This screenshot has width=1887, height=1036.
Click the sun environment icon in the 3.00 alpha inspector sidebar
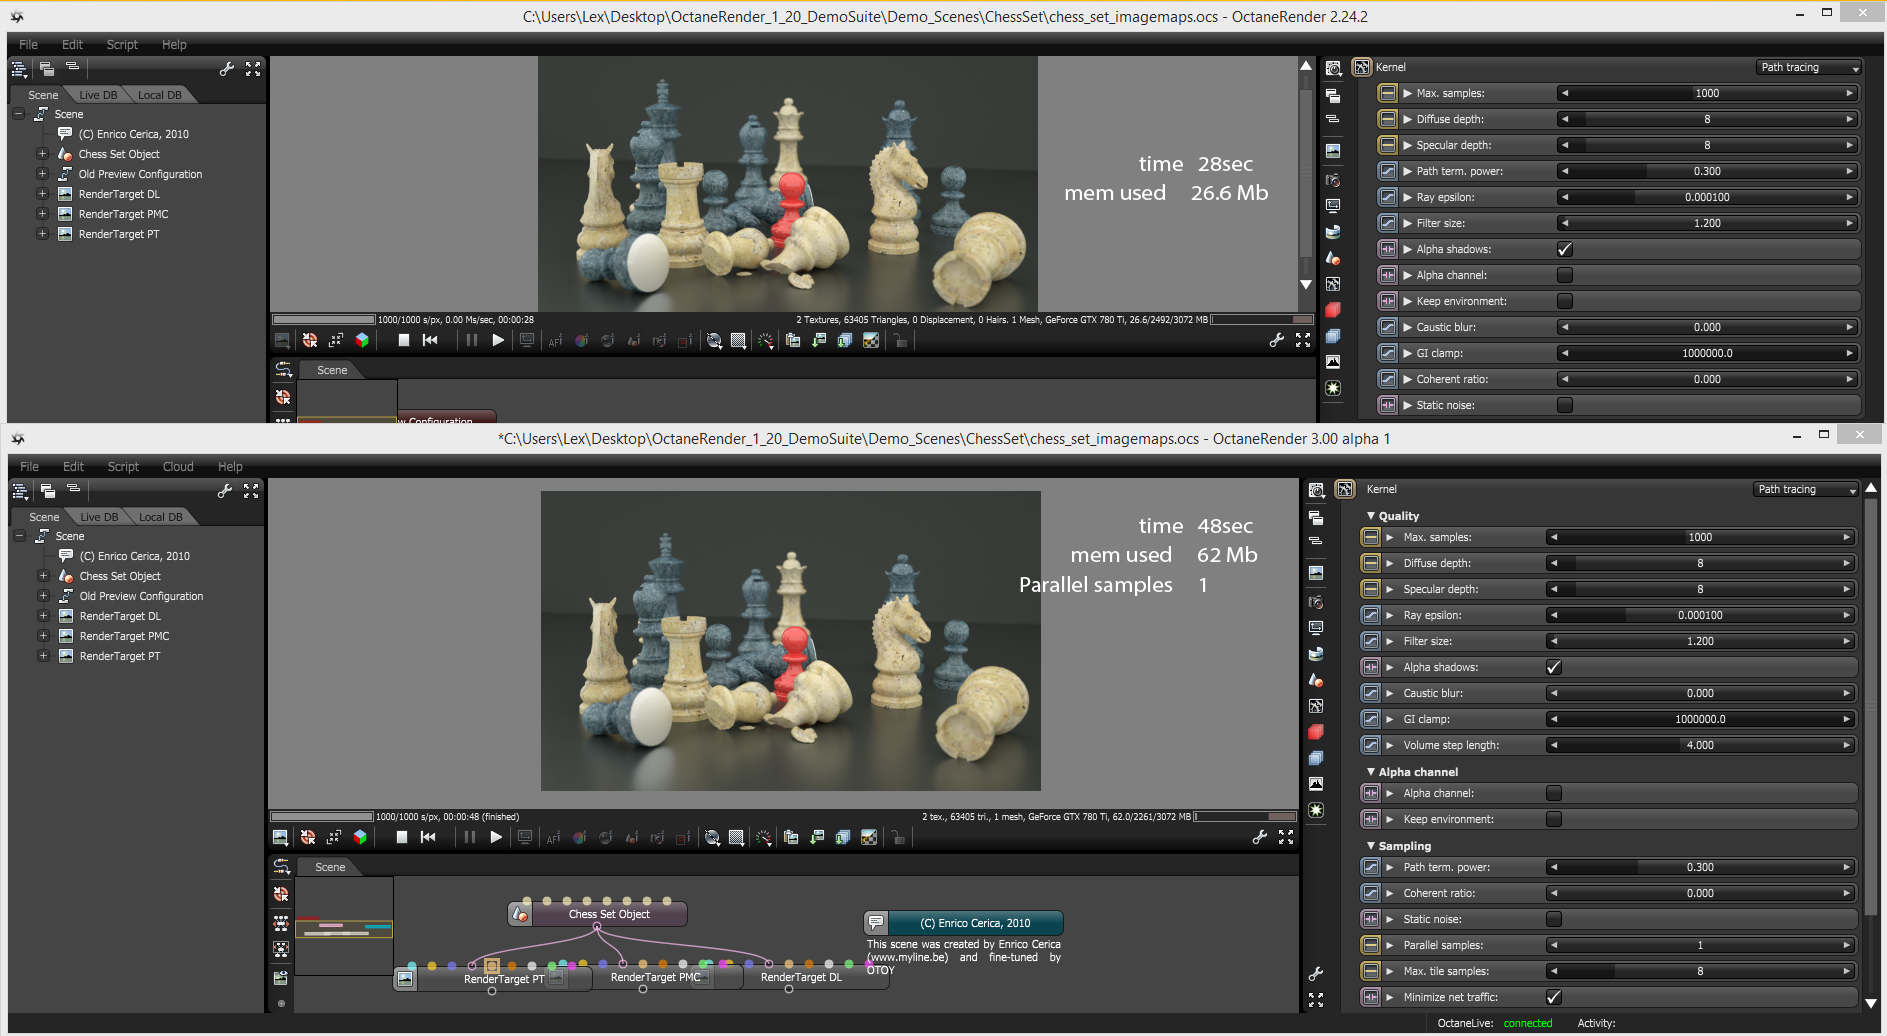coord(1316,810)
